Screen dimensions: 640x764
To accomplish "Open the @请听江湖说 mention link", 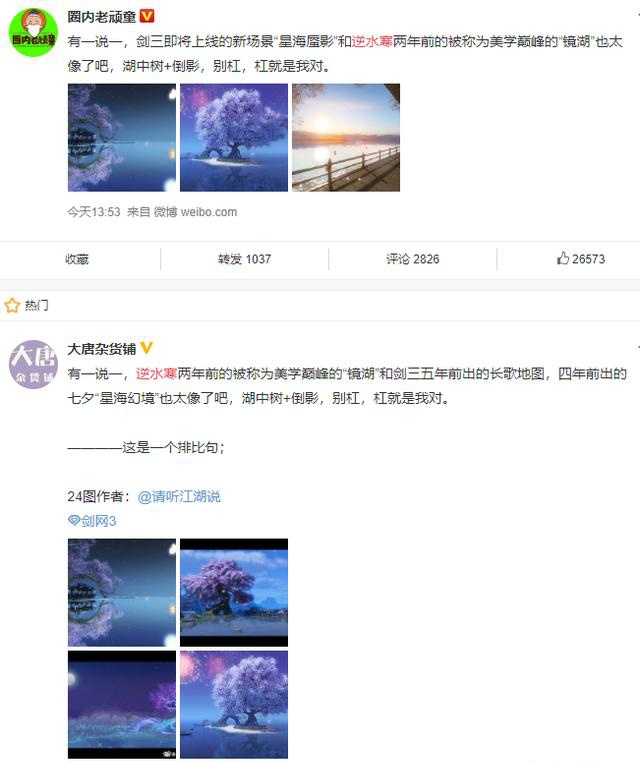I will pyautogui.click(x=179, y=497).
